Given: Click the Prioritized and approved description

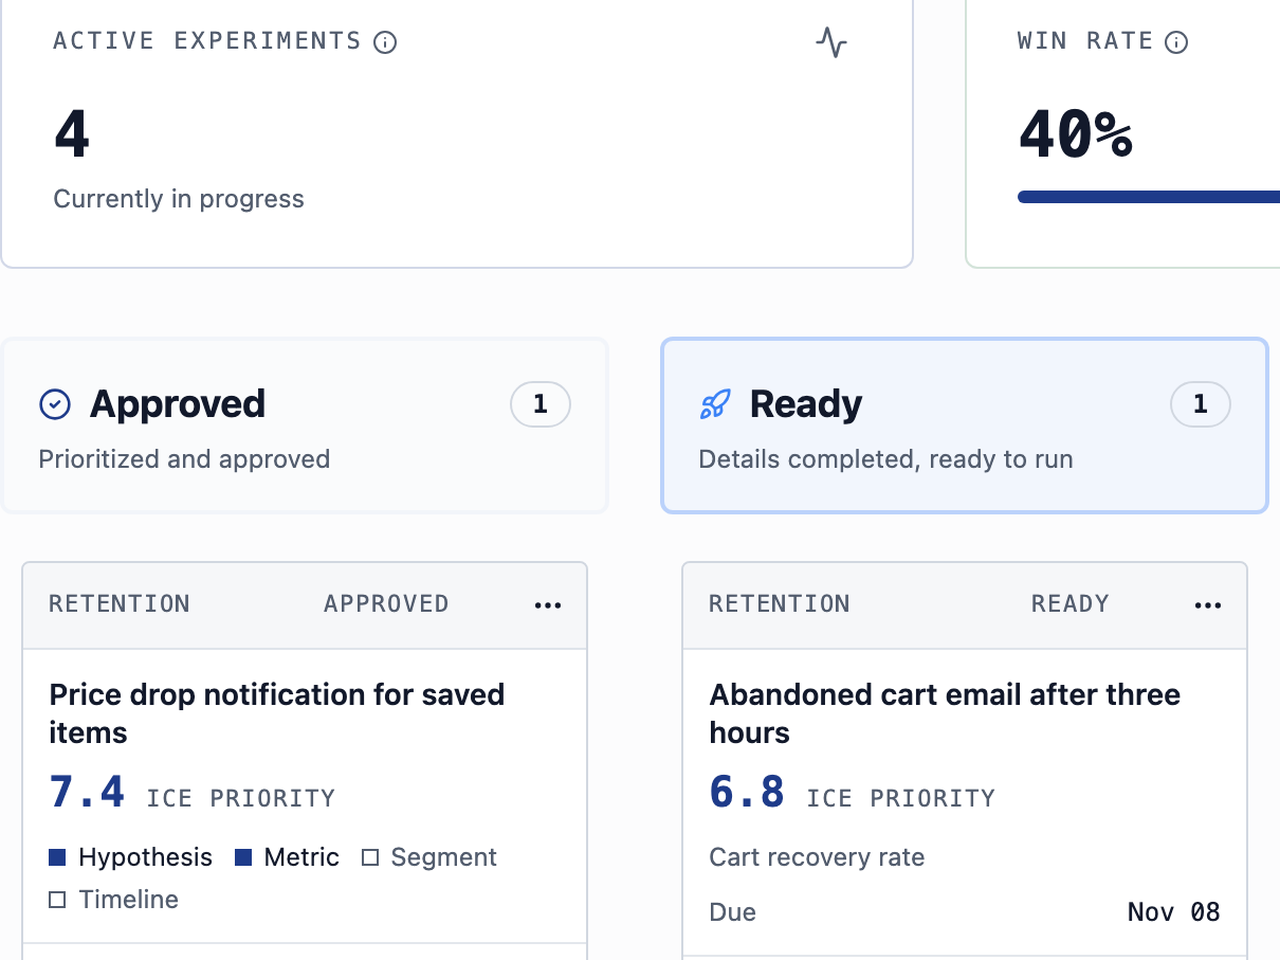Looking at the screenshot, I should pos(184,459).
